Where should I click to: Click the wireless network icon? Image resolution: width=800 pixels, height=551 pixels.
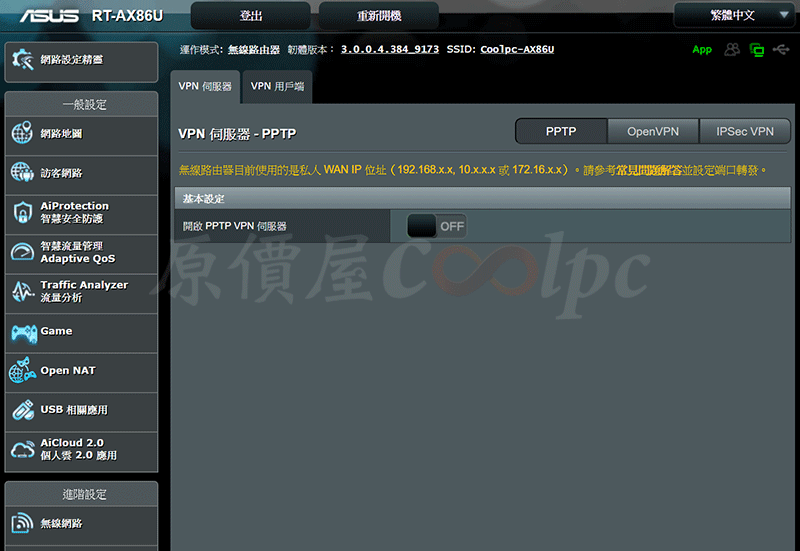coord(22,523)
